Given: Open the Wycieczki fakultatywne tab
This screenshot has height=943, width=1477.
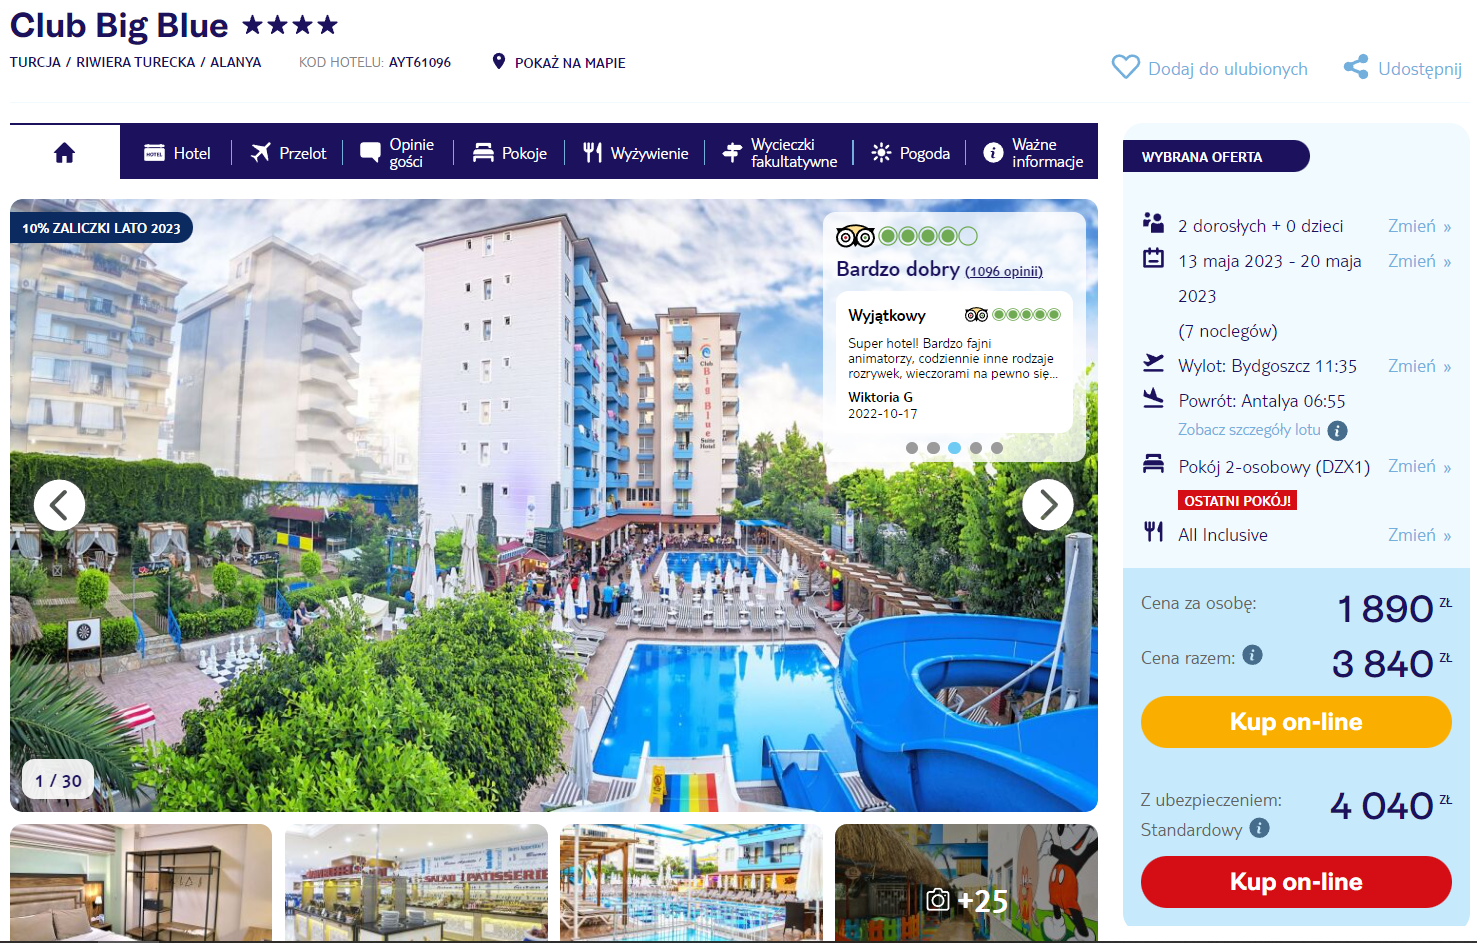Looking at the screenshot, I should pos(780,153).
